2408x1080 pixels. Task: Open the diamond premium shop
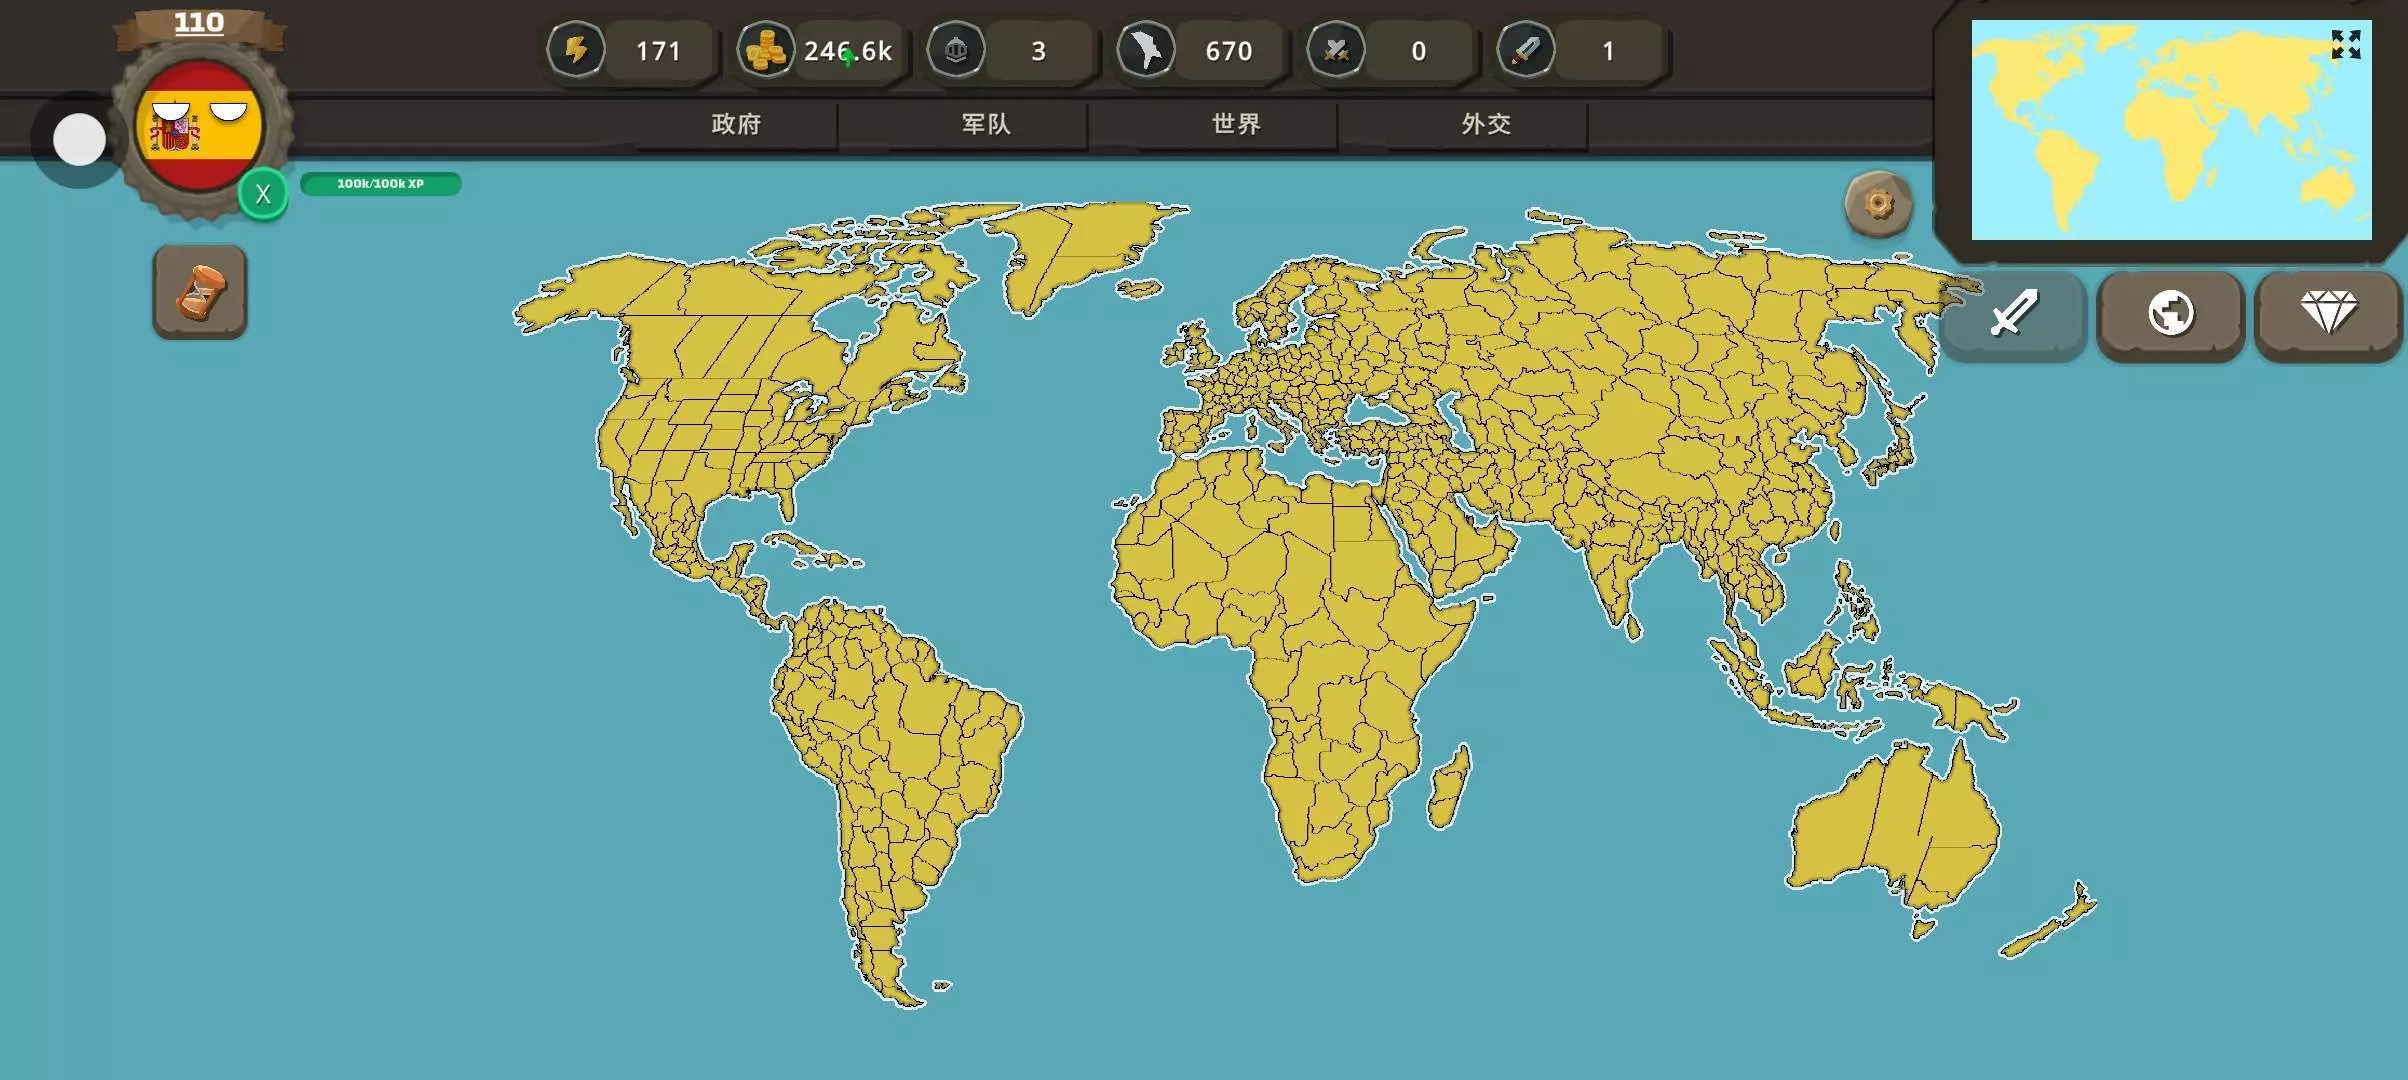[x=2328, y=314]
